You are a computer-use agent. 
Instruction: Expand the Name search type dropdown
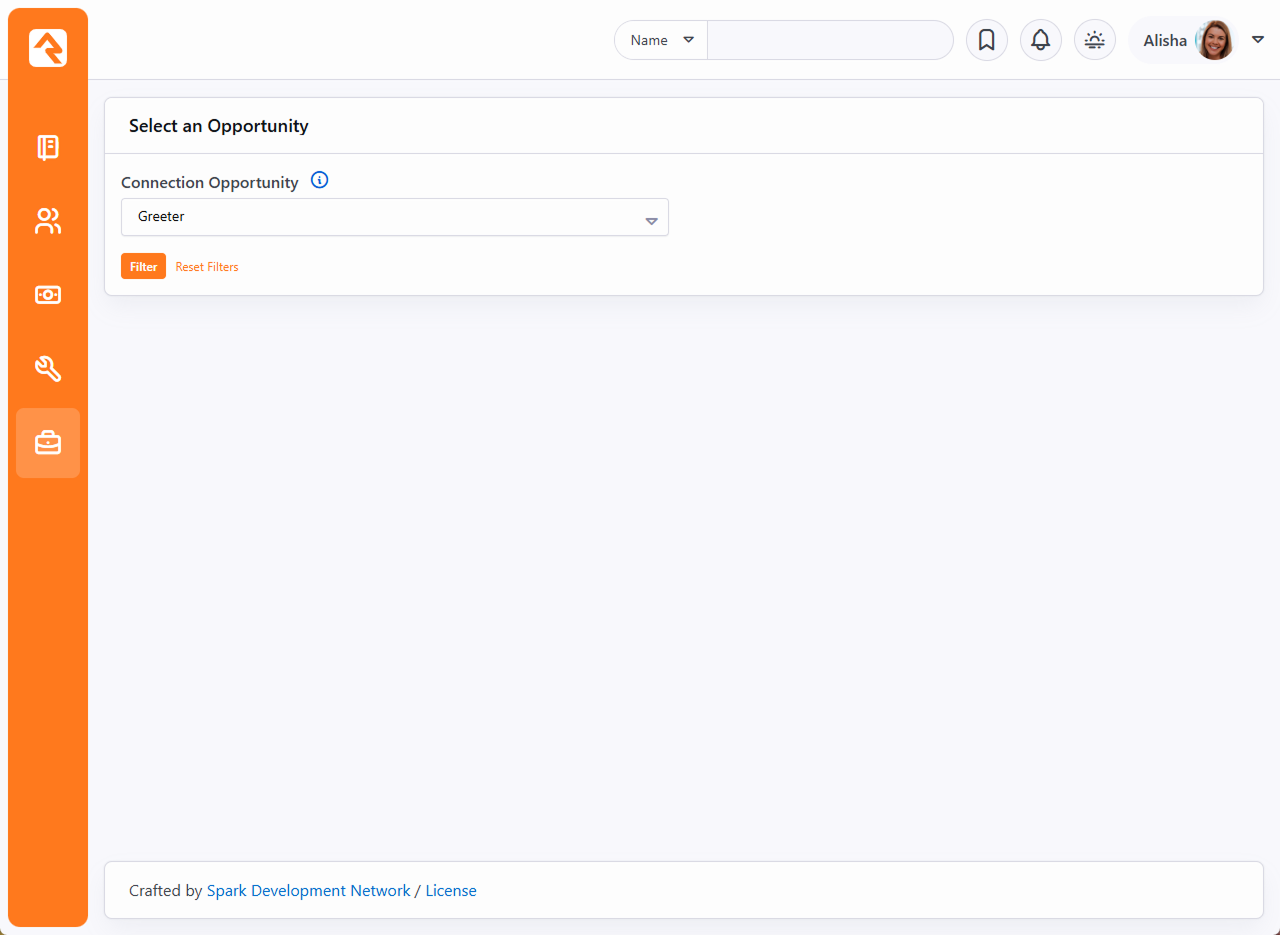661,40
